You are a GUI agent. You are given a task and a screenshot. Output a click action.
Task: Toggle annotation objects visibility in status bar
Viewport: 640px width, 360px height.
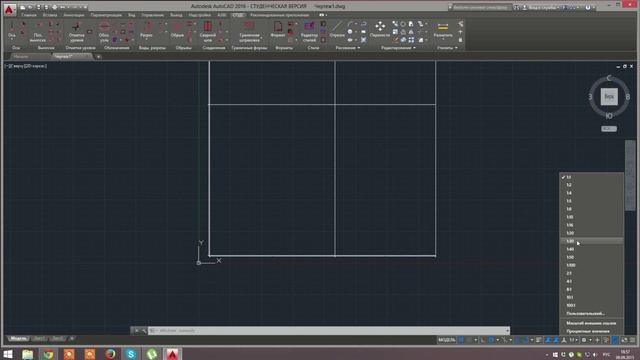pyautogui.click(x=548, y=340)
